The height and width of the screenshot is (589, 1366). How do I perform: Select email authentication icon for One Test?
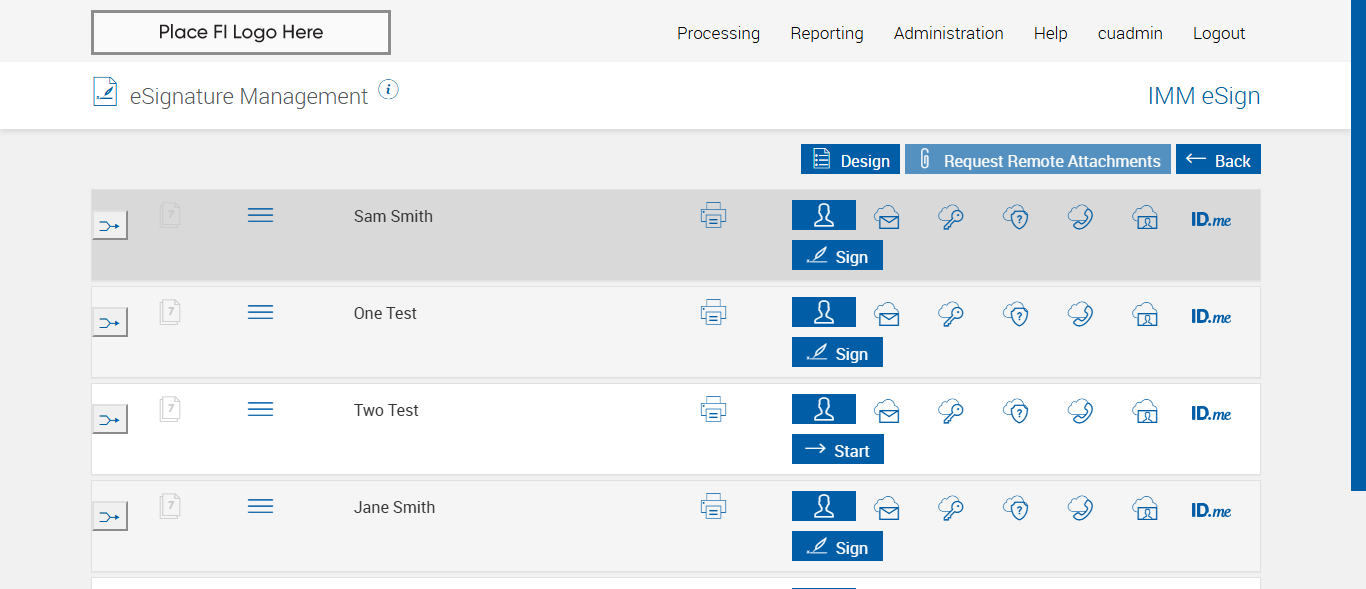coord(887,315)
